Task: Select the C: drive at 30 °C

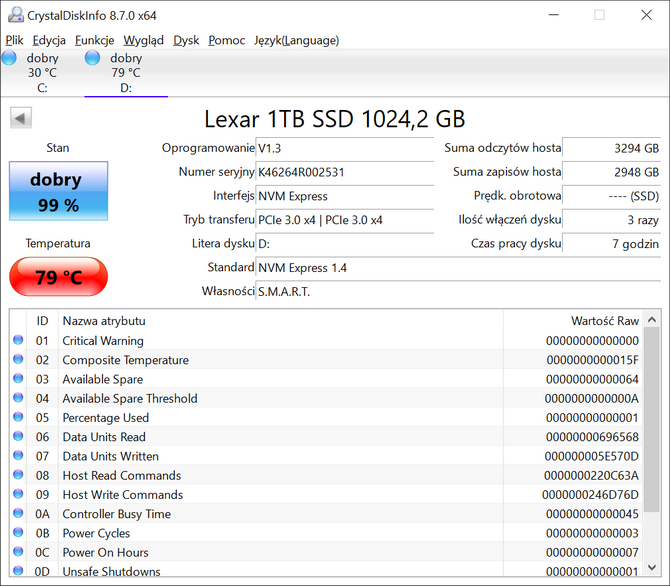Action: coord(42,72)
